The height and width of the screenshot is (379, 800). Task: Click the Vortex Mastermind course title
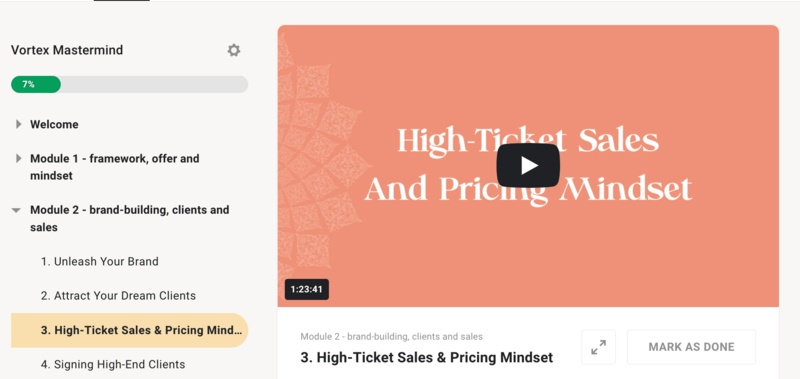[x=67, y=50]
